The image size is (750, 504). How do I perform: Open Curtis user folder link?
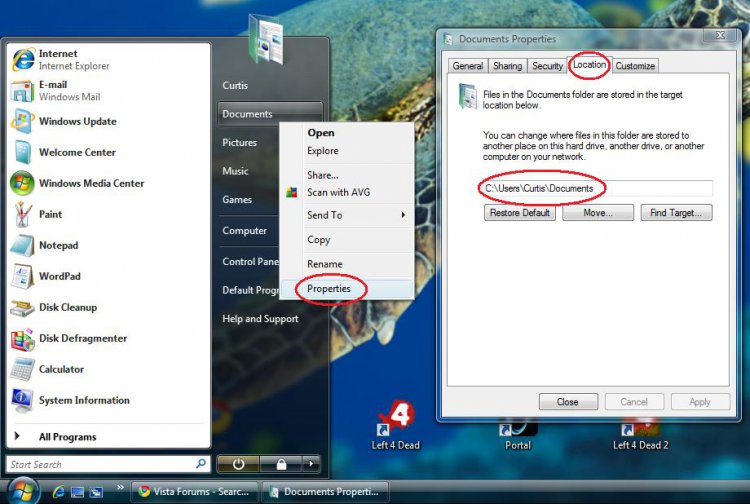[x=235, y=86]
